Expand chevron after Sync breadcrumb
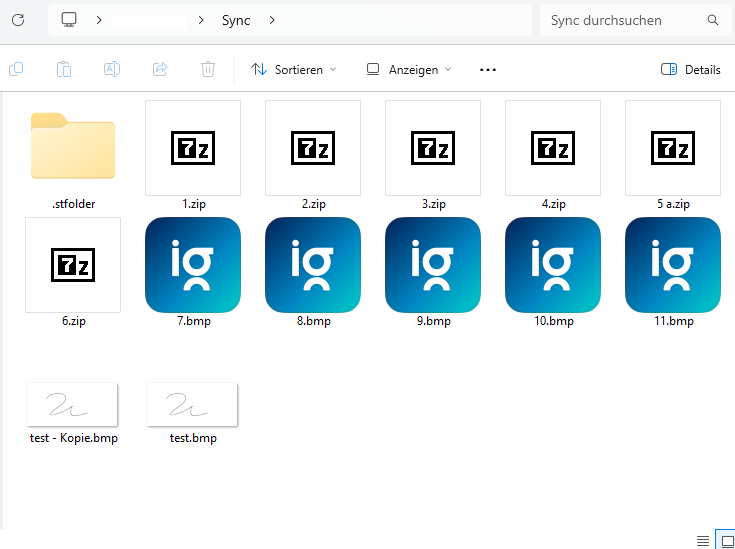The image size is (735, 549). click(x=272, y=20)
